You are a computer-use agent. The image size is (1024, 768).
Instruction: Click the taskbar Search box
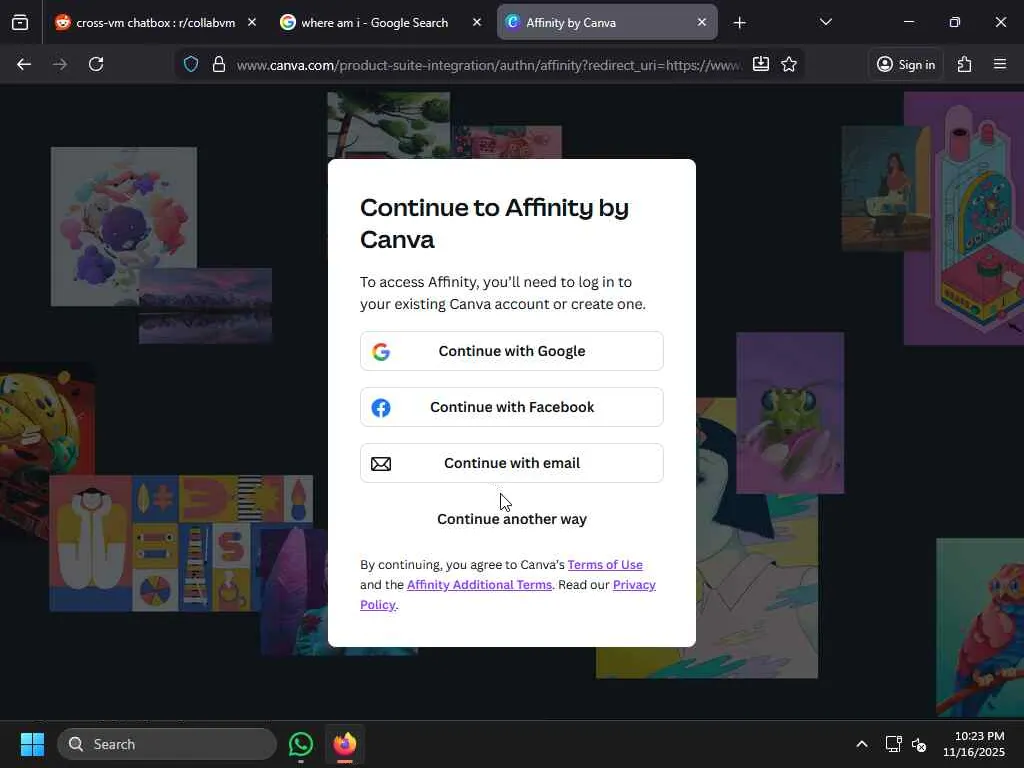(167, 744)
